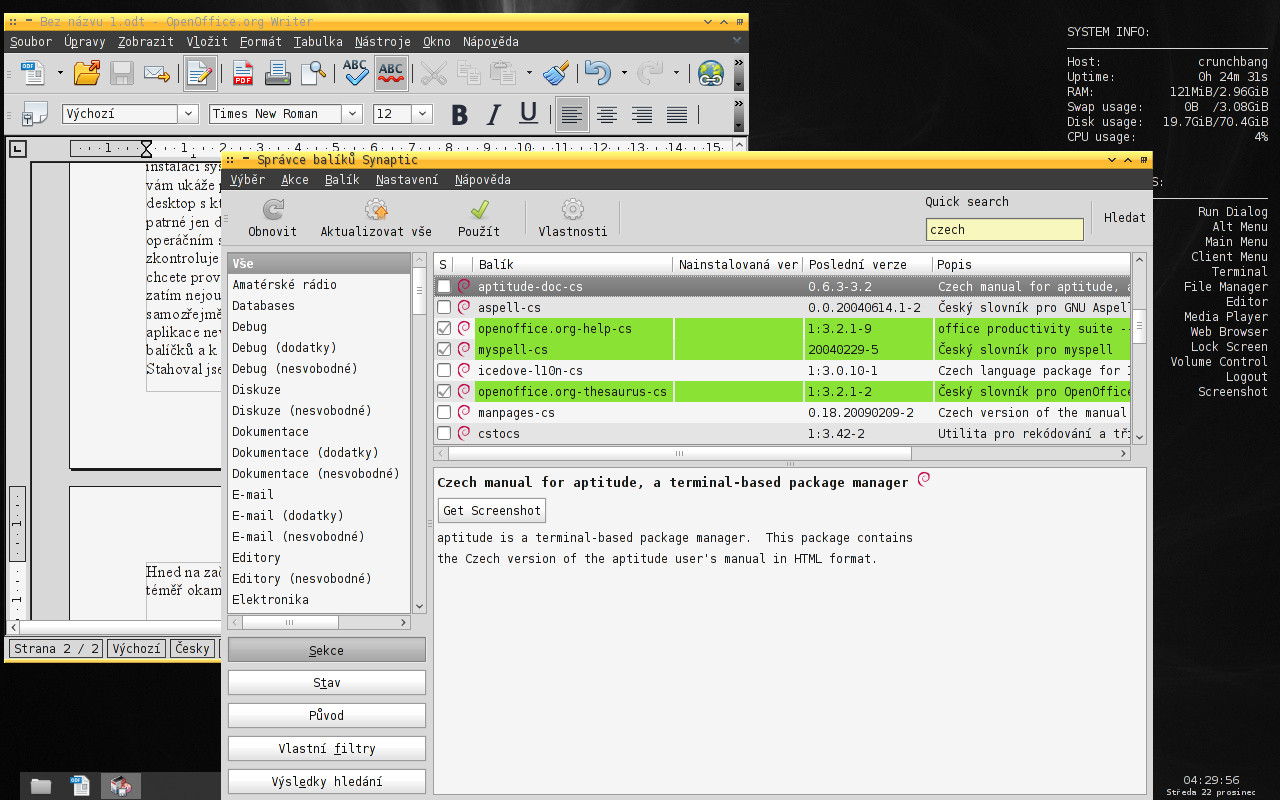1280x800 pixels.
Task: Click the Get Screenshot button
Action: [492, 510]
